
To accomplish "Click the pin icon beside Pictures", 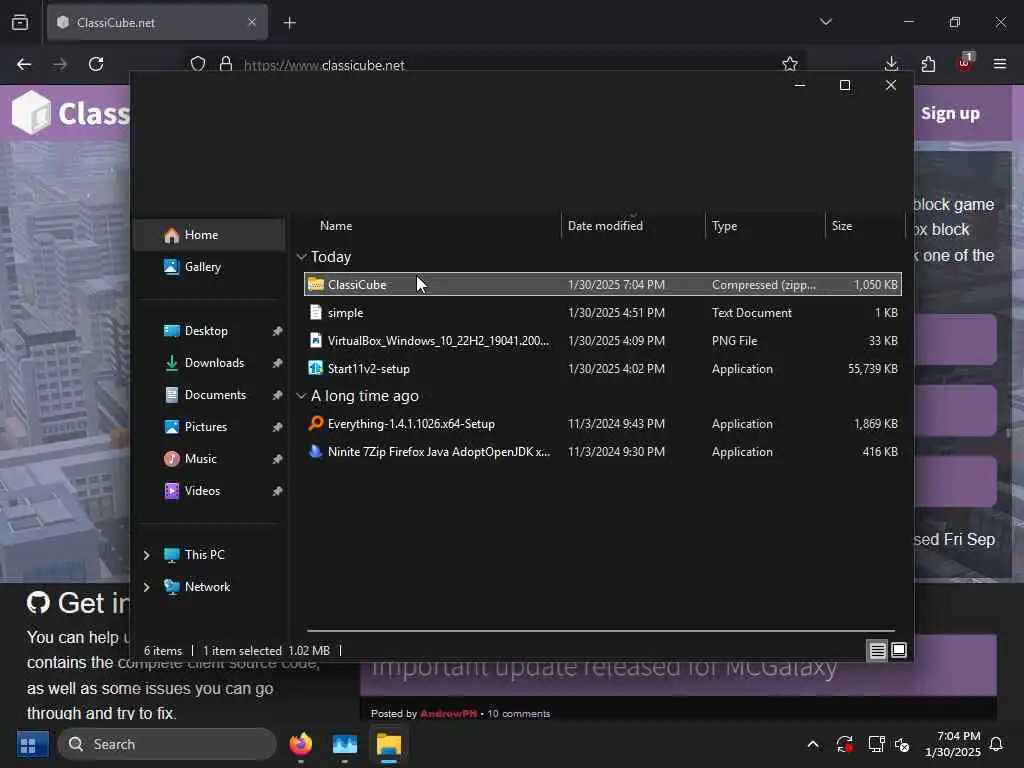I will 278,427.
